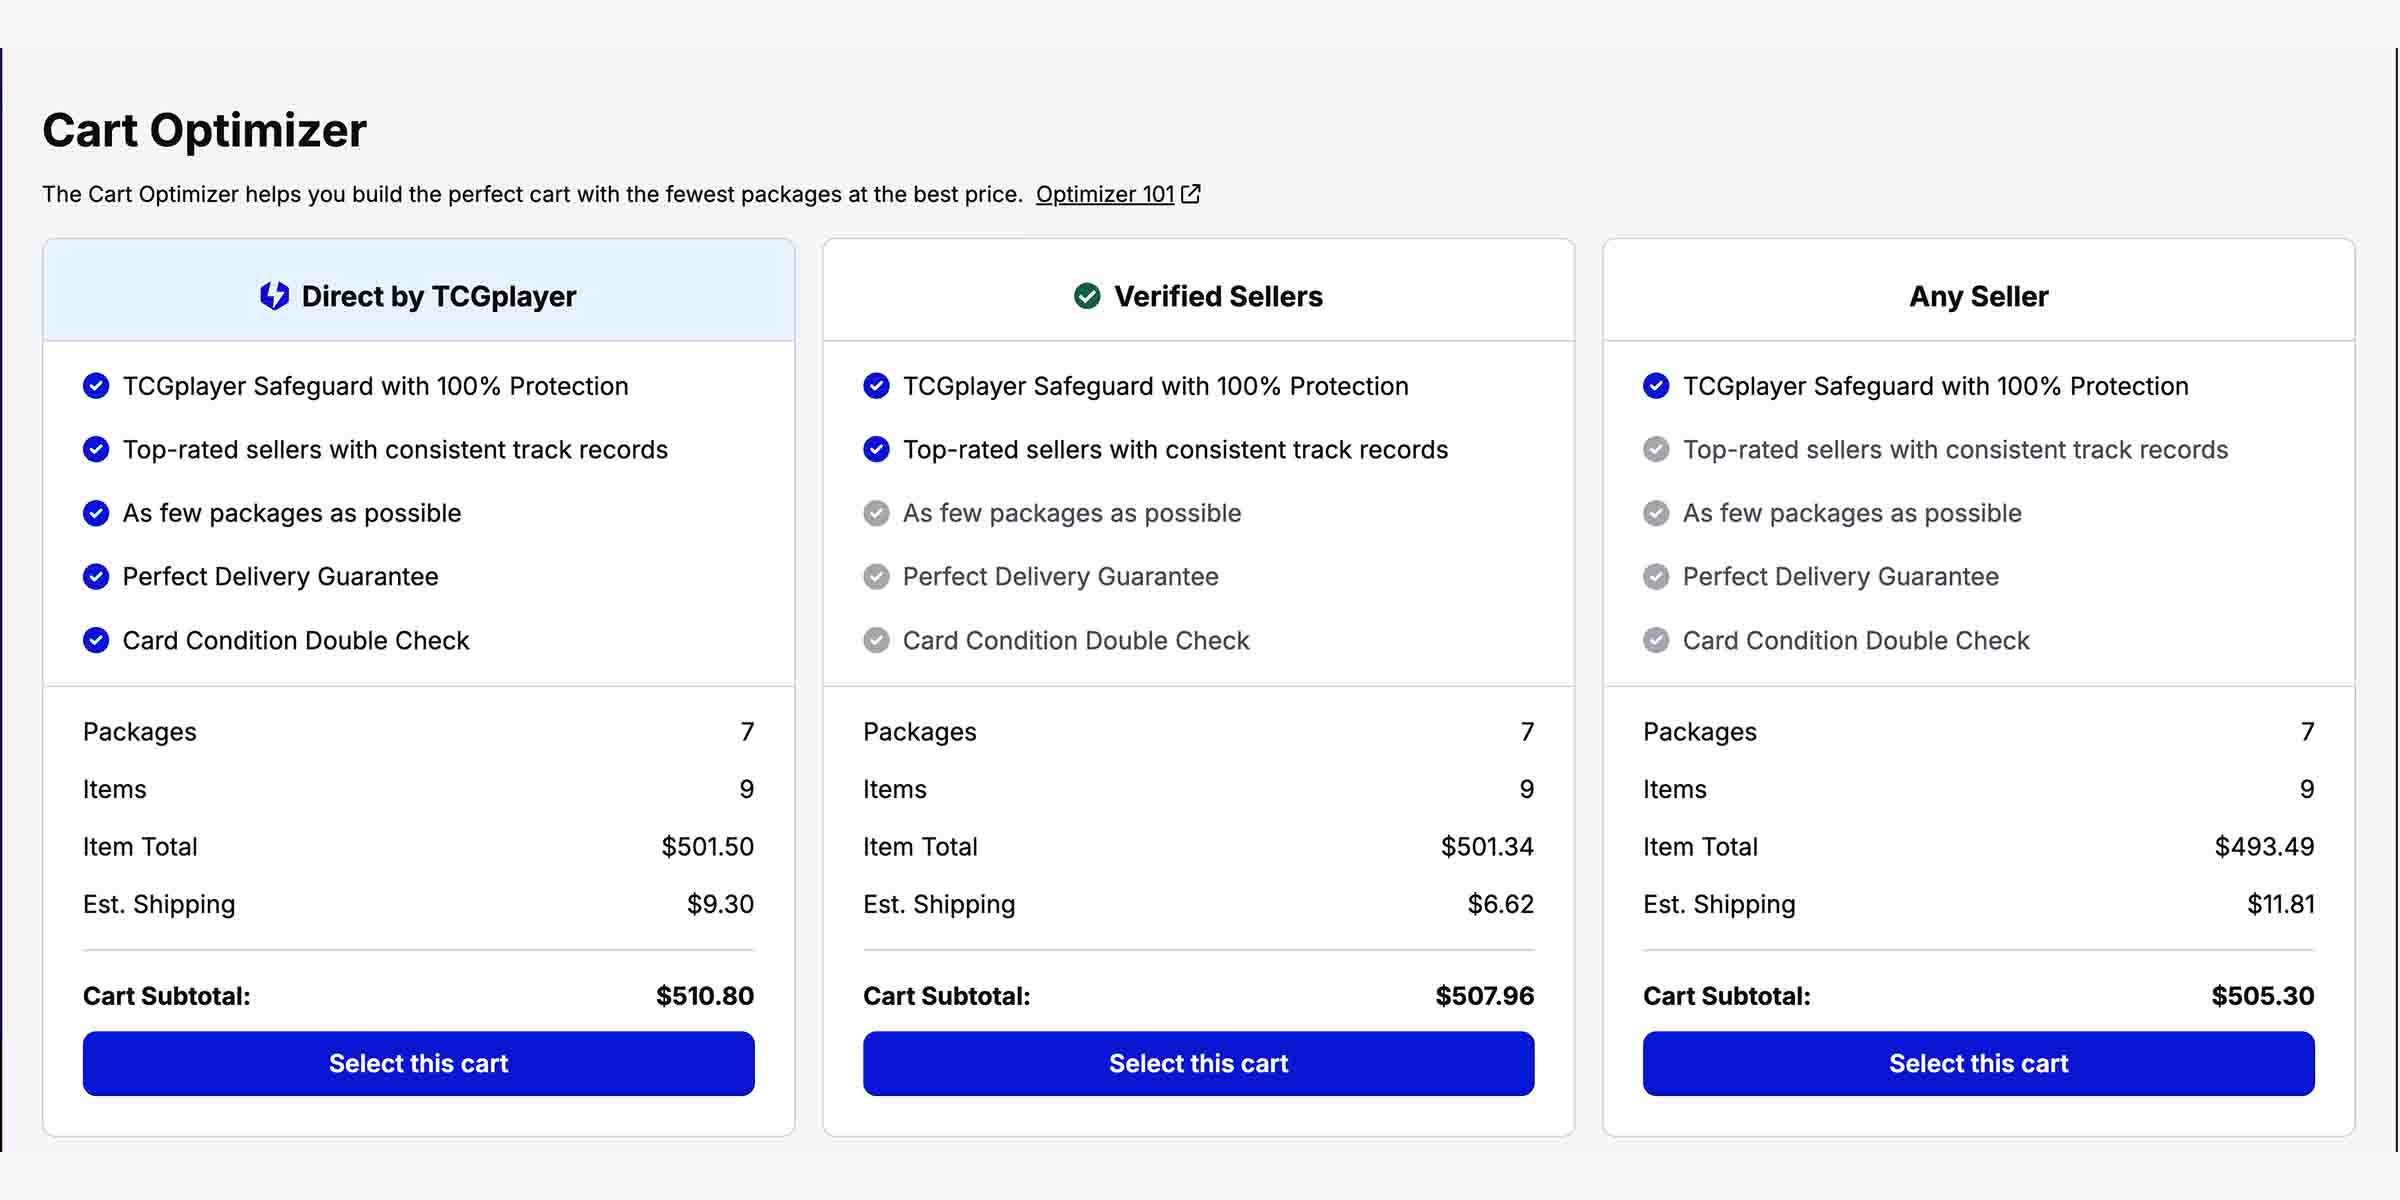Click gray check beside Any Seller Perfect Delivery Guarantee

(x=1656, y=577)
